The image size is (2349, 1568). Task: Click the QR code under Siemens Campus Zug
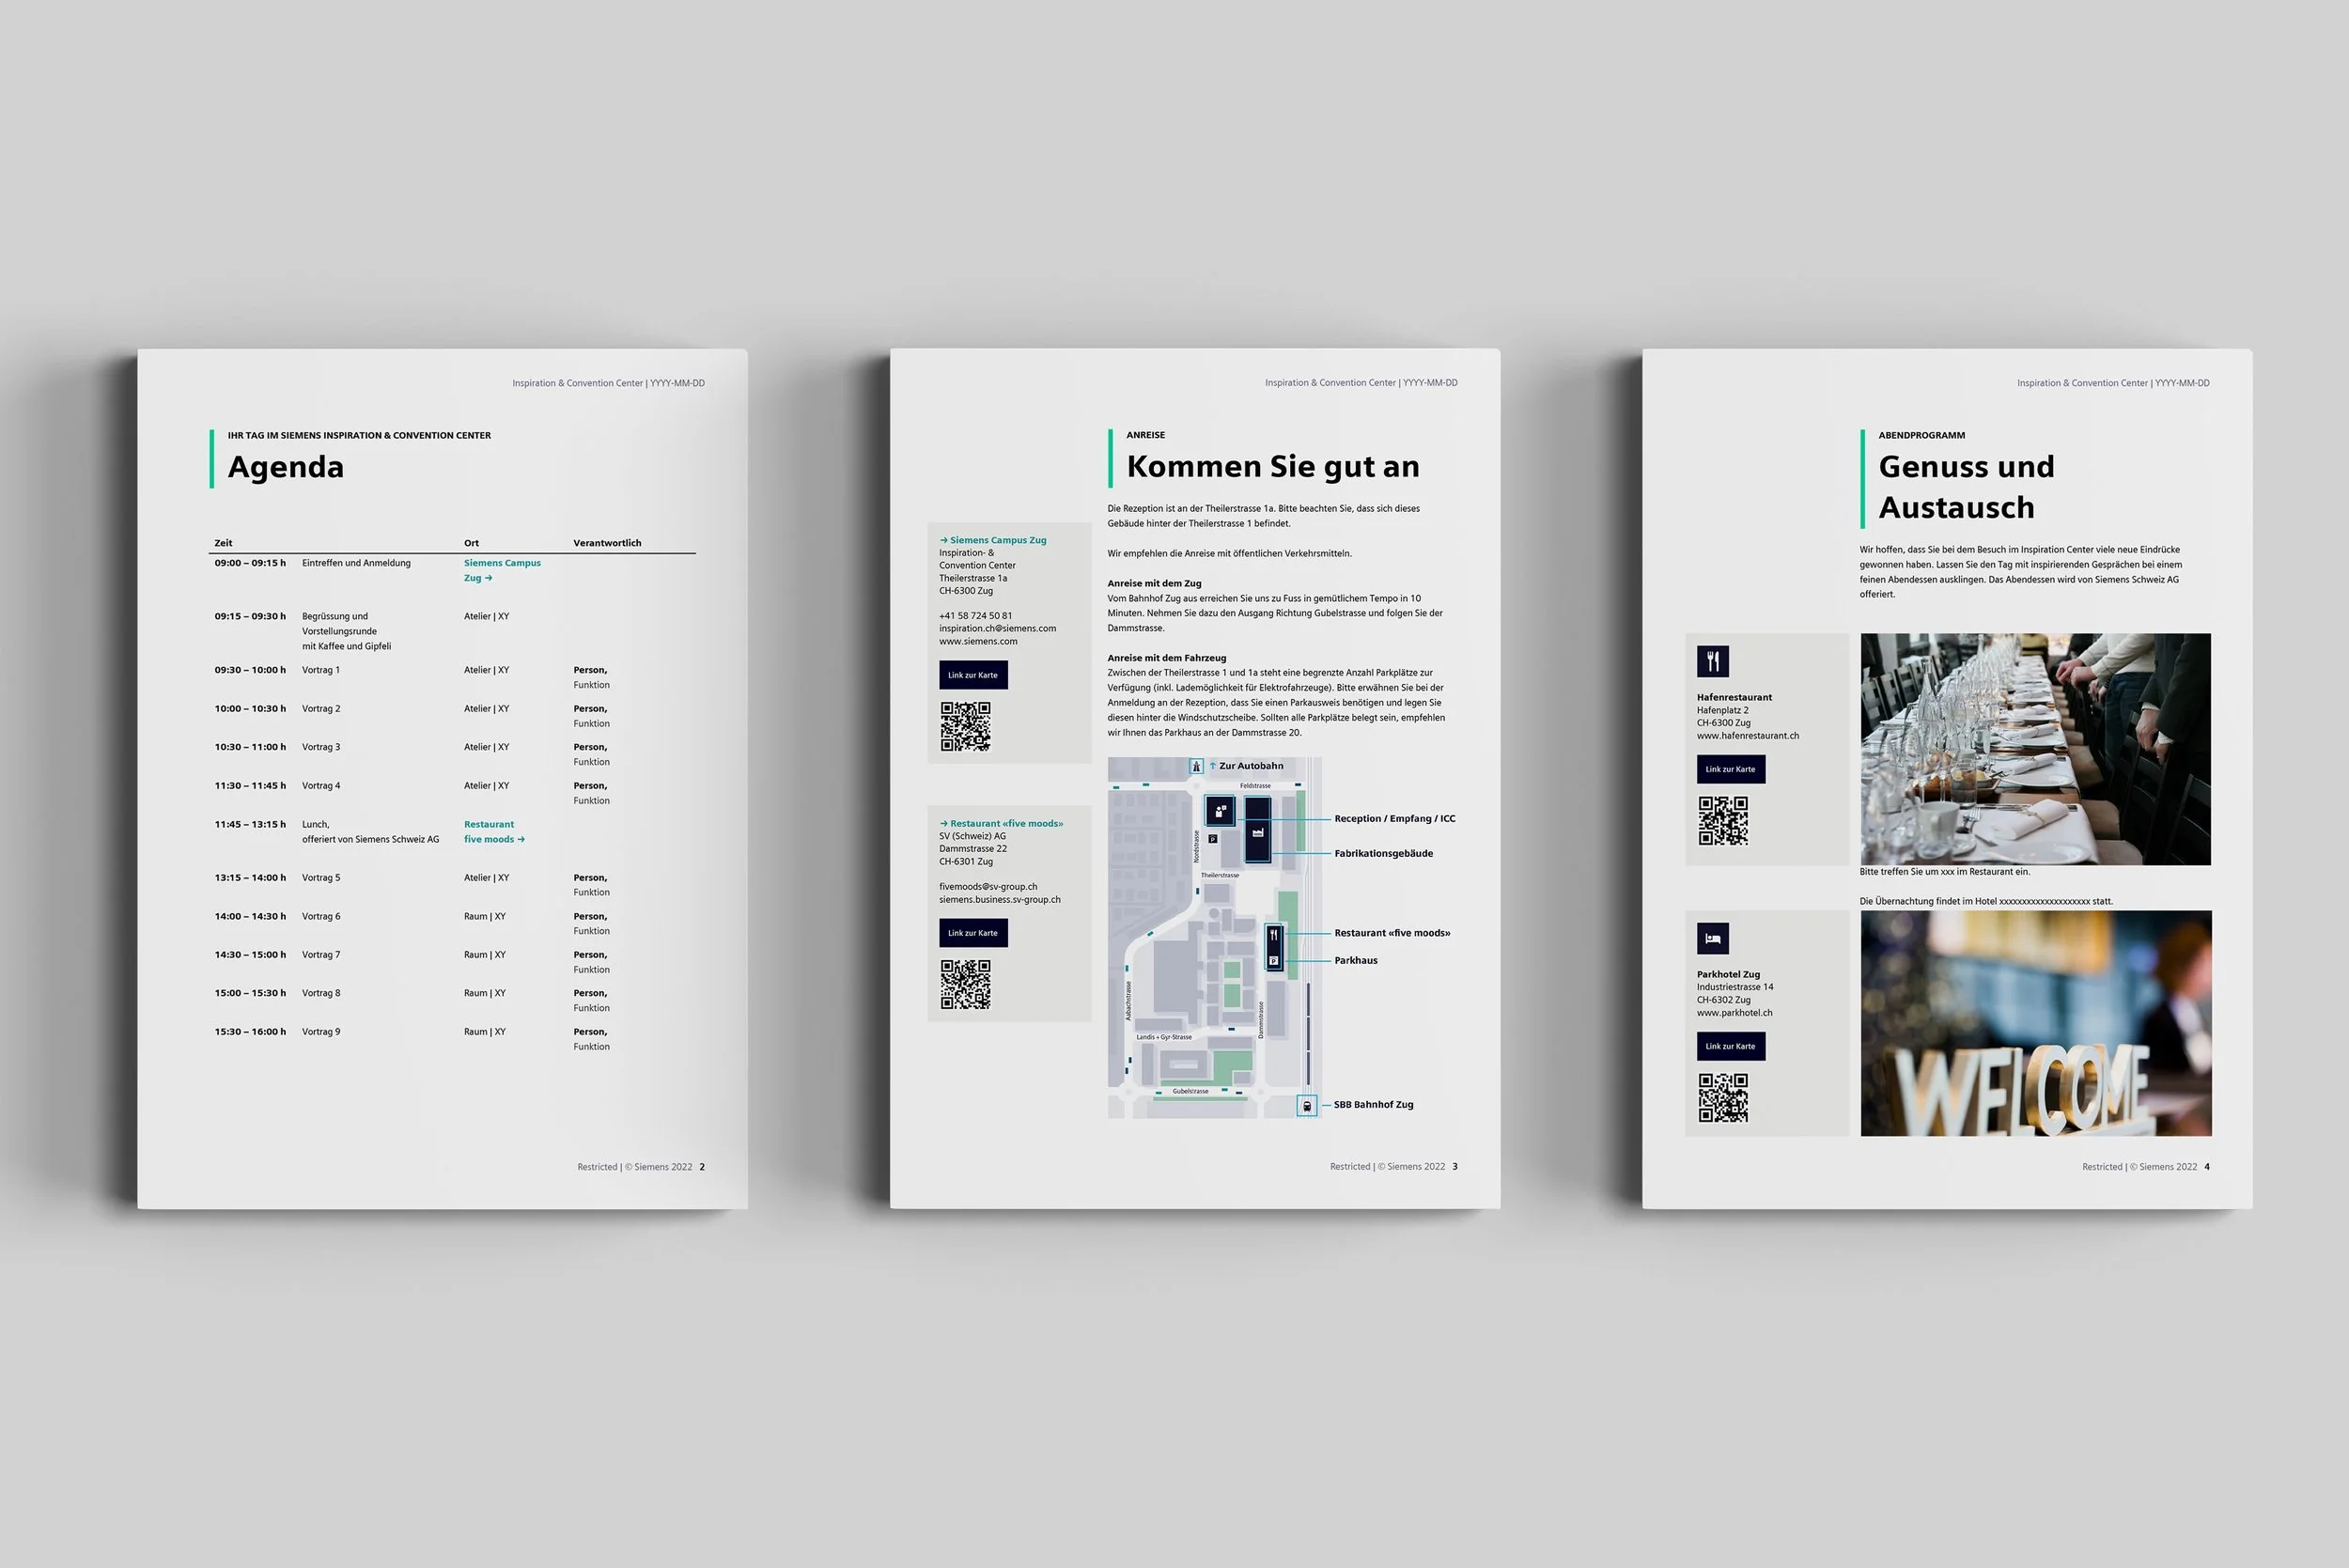(x=965, y=726)
